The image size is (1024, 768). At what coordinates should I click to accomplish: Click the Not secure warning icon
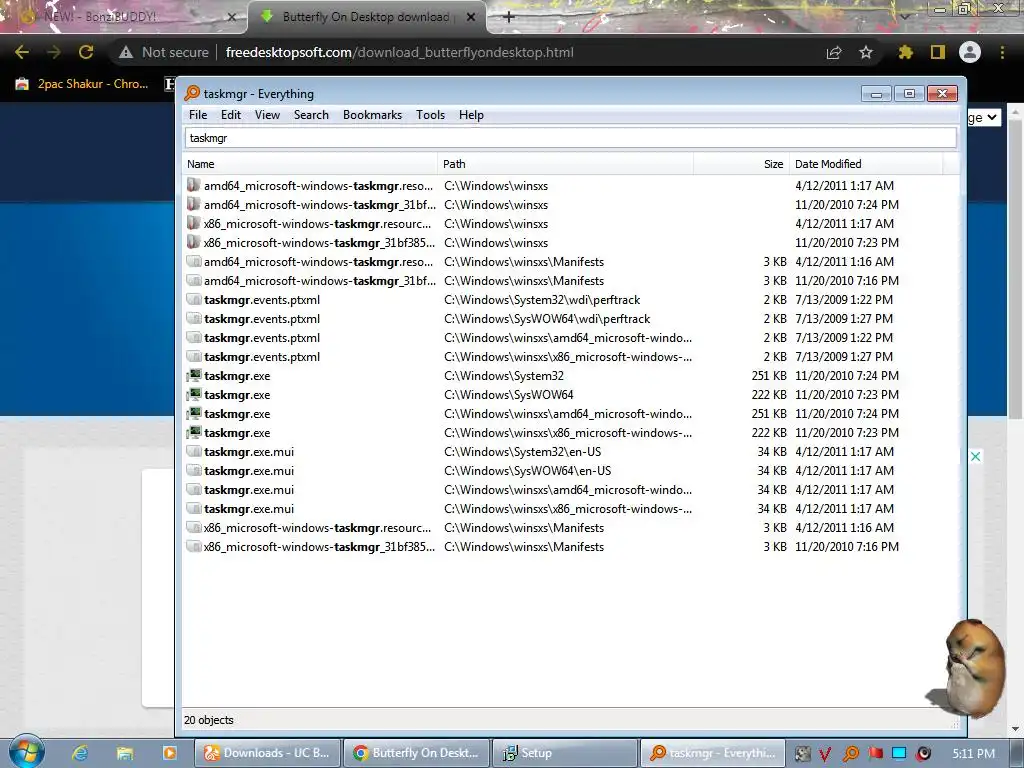coord(125,52)
